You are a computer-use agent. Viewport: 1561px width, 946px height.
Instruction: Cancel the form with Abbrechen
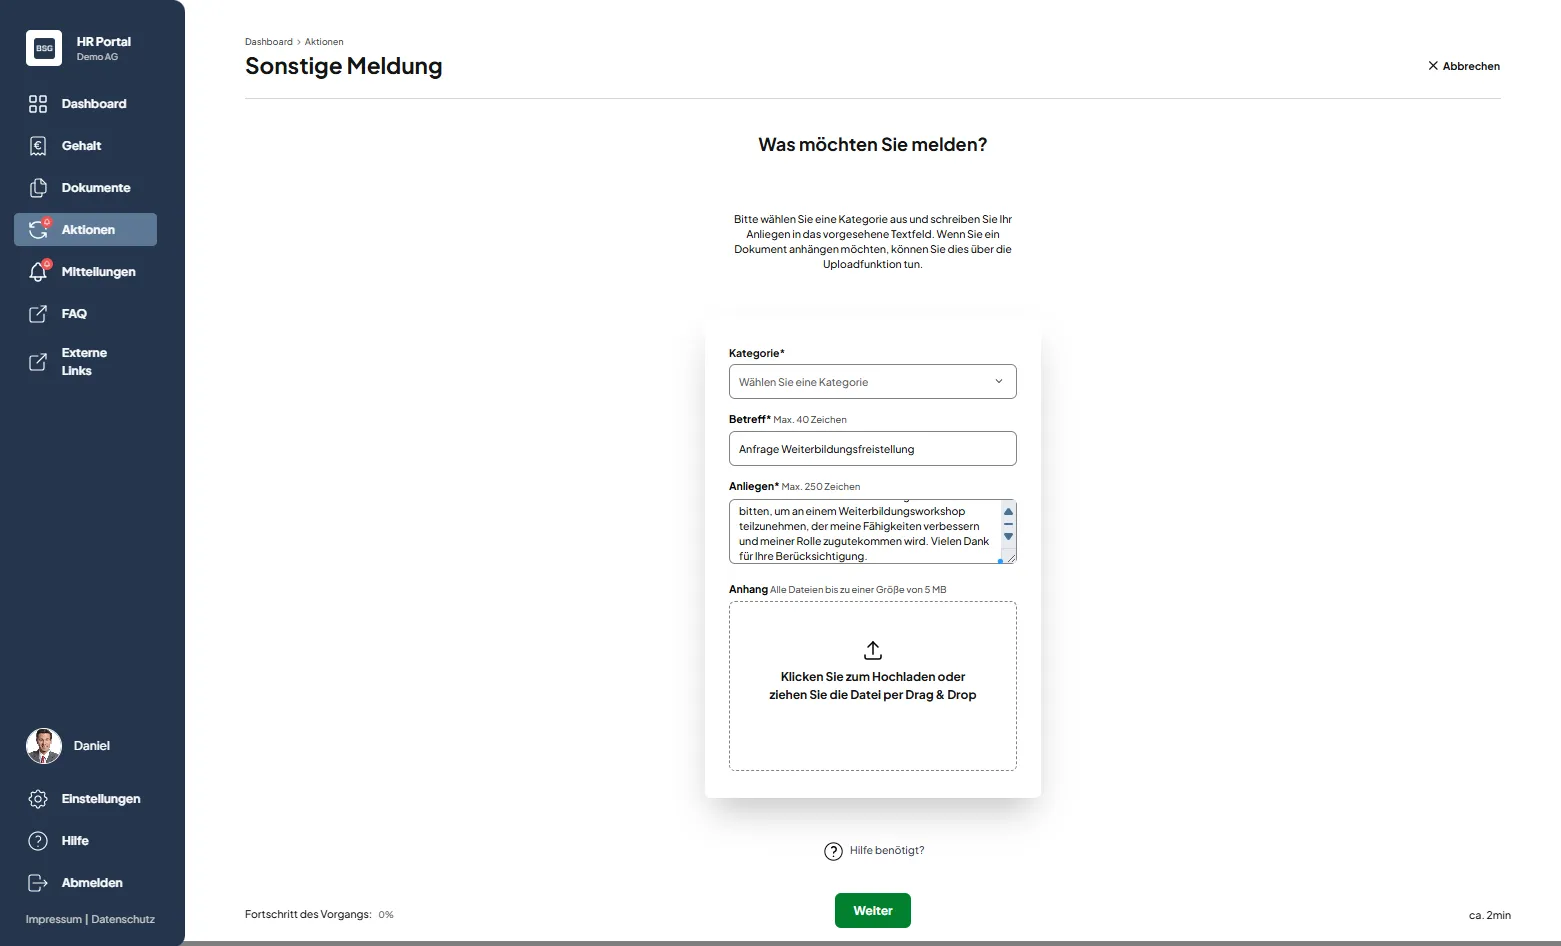click(1463, 66)
